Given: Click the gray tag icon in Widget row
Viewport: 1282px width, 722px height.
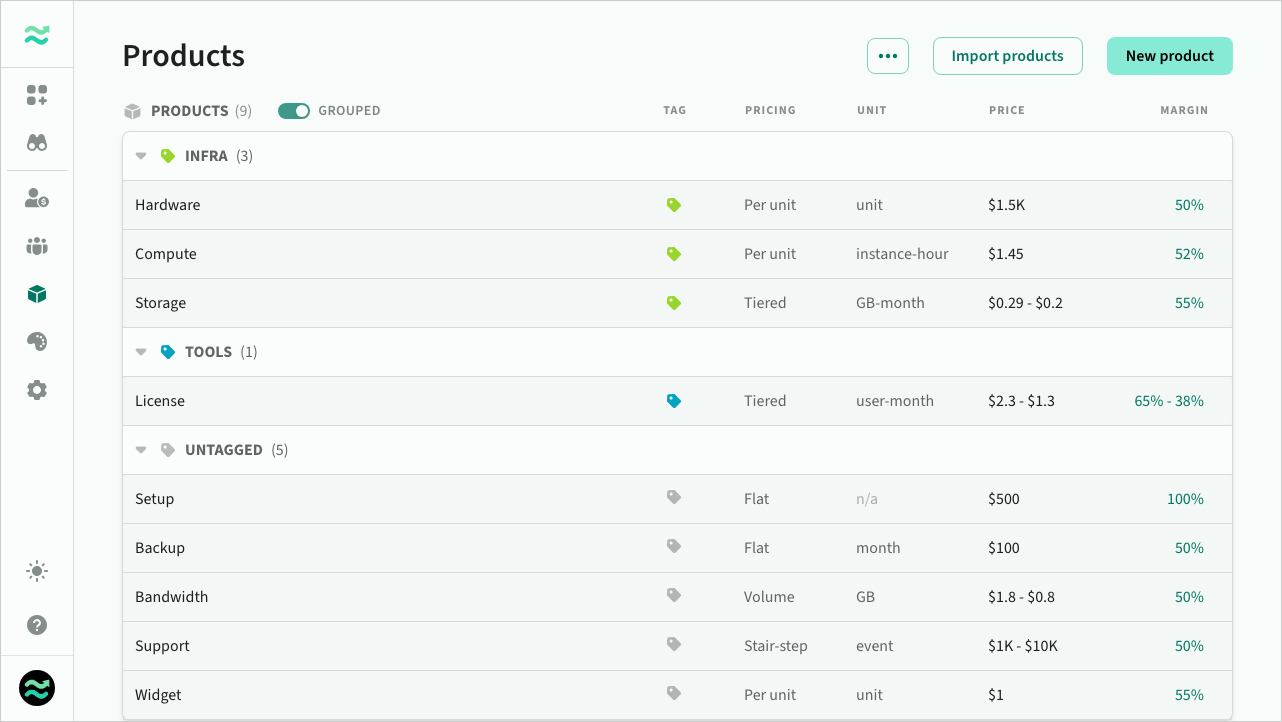Looking at the screenshot, I should tap(674, 693).
